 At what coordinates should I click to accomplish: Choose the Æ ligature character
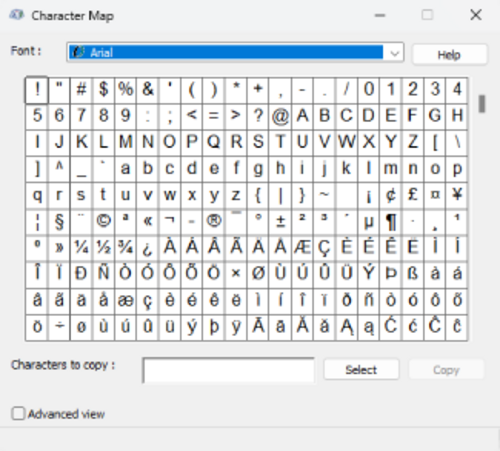point(302,247)
